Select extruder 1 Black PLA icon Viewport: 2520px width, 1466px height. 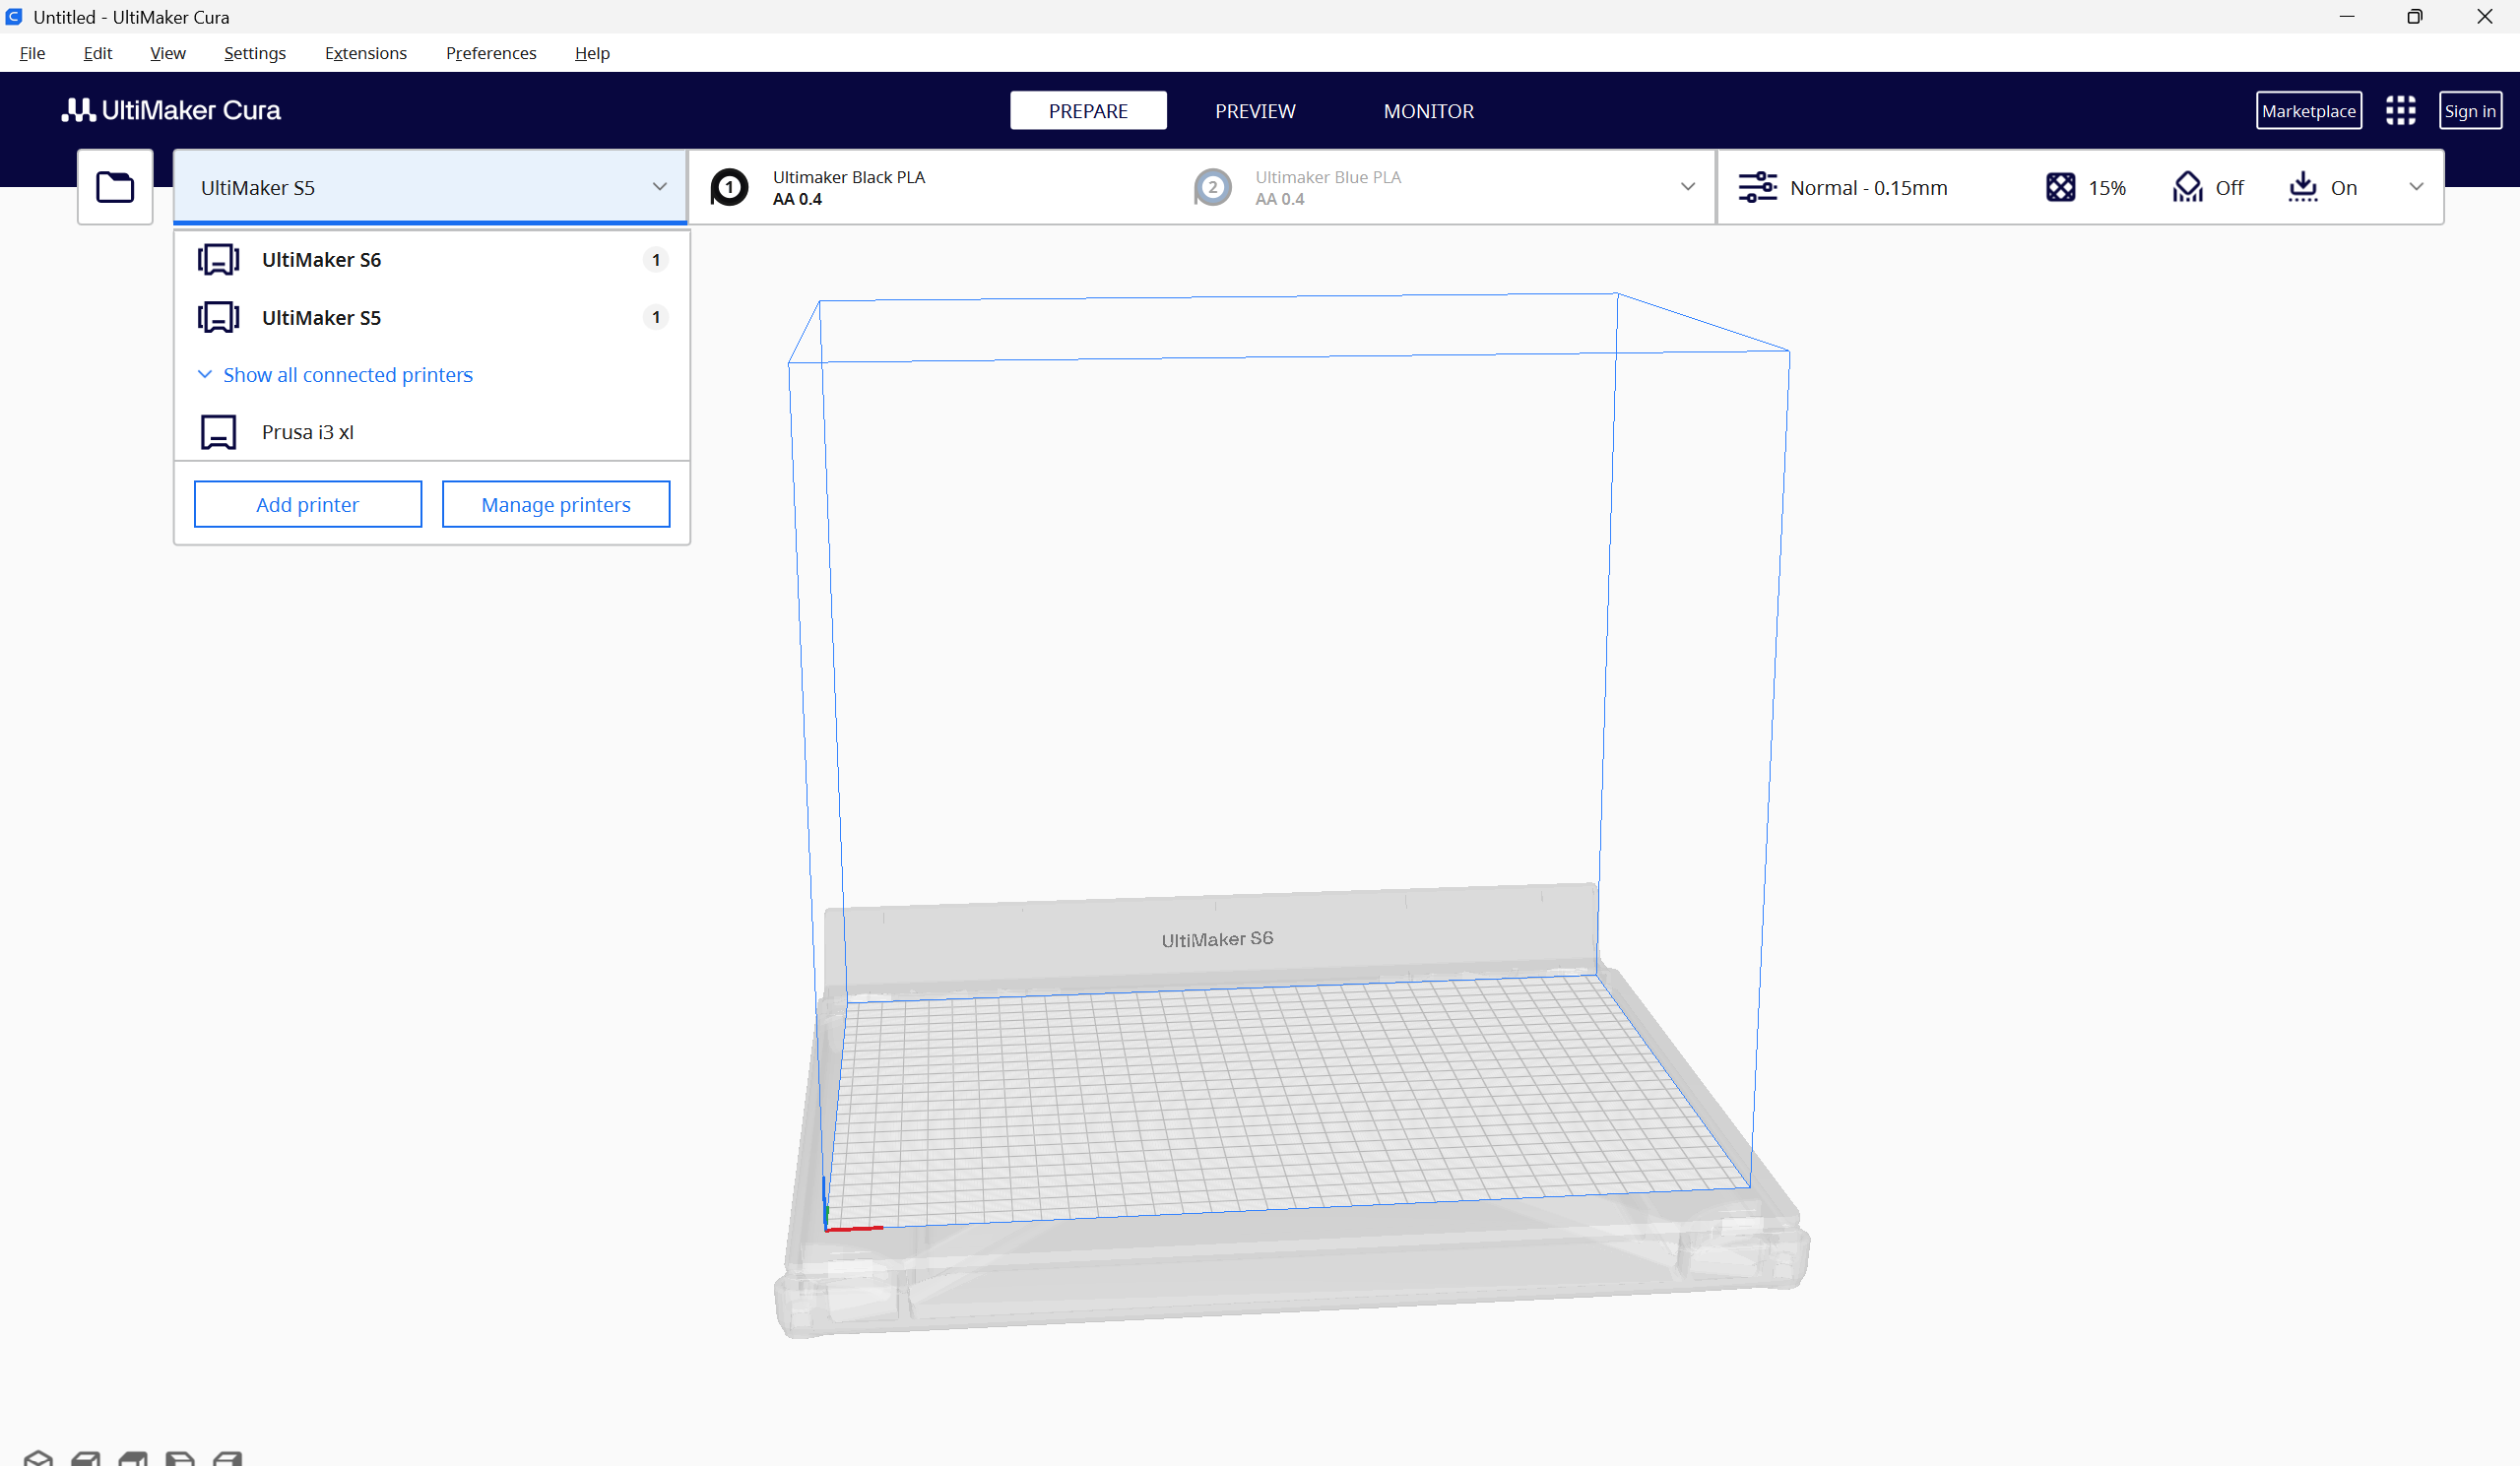point(729,187)
